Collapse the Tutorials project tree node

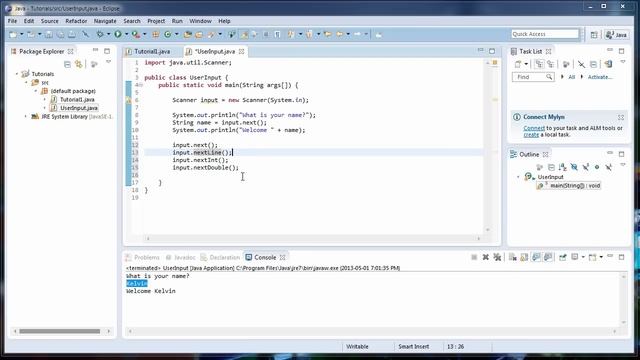click(17, 74)
